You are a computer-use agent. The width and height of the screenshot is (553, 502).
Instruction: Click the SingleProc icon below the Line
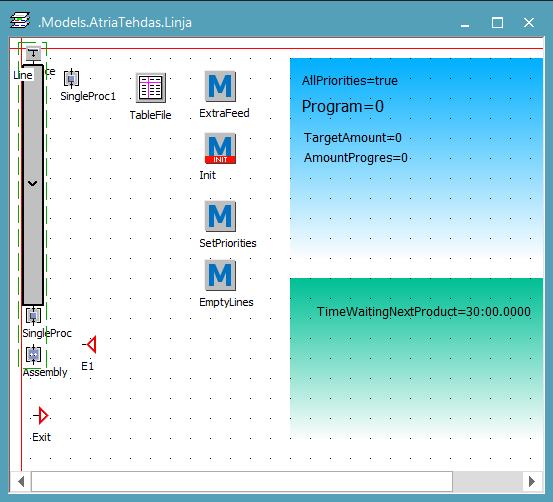coord(34,315)
